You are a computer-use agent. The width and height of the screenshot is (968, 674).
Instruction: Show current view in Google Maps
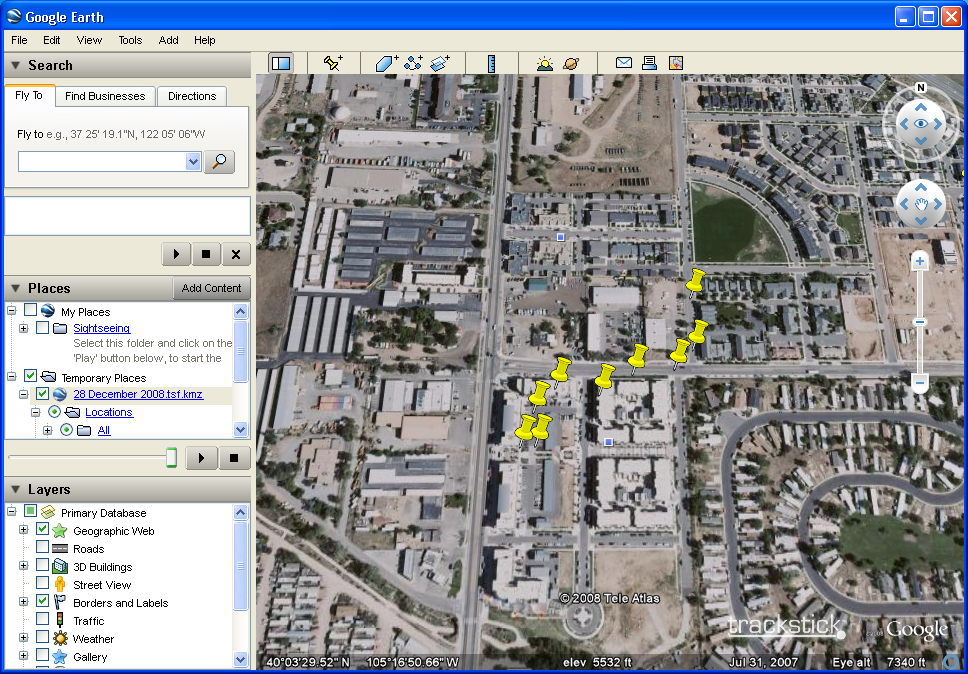coord(676,63)
